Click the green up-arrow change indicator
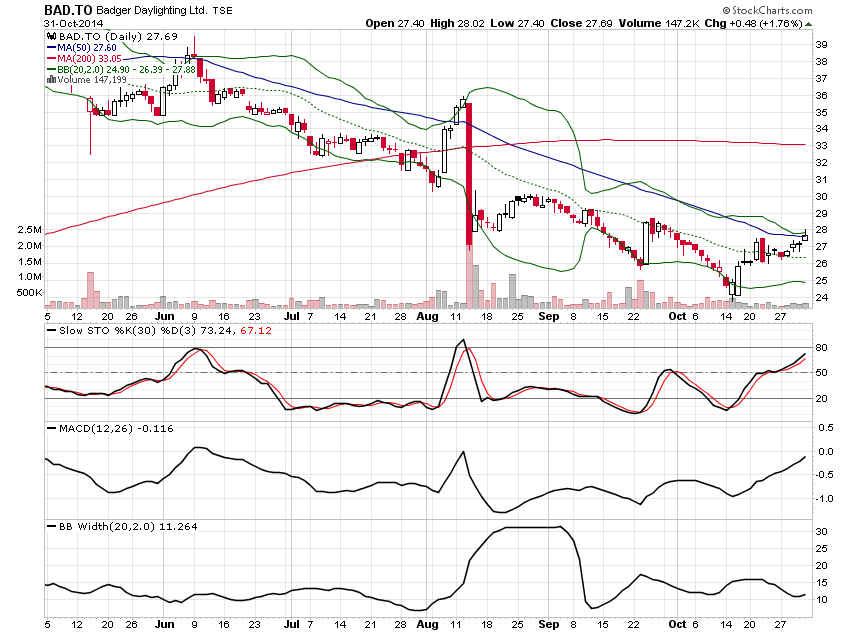This screenshot has height=633, width=850. click(x=809, y=24)
